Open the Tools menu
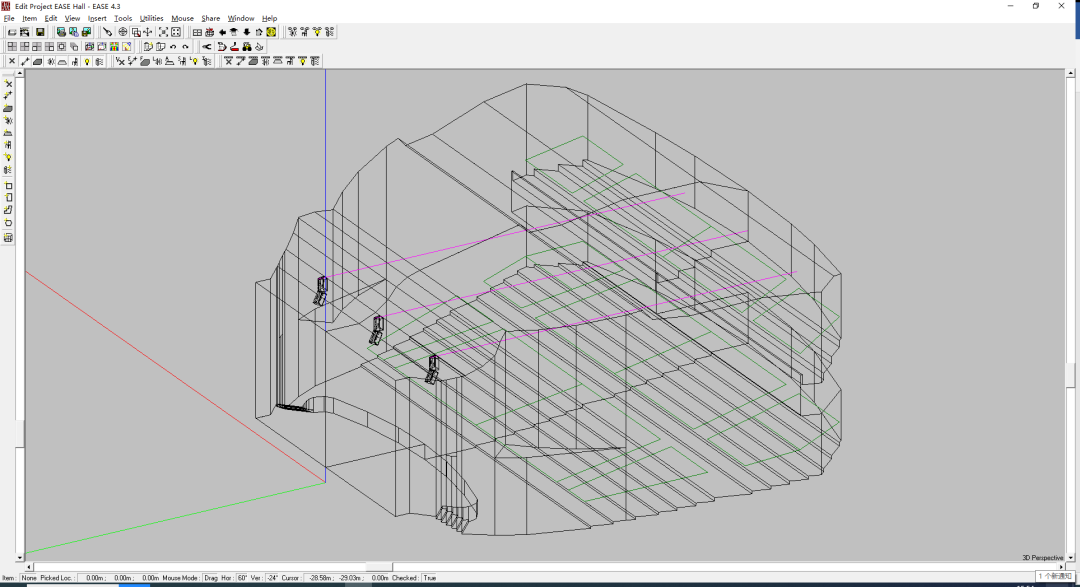Screen dimensions: 1080x587 pyautogui.click(x=123, y=19)
